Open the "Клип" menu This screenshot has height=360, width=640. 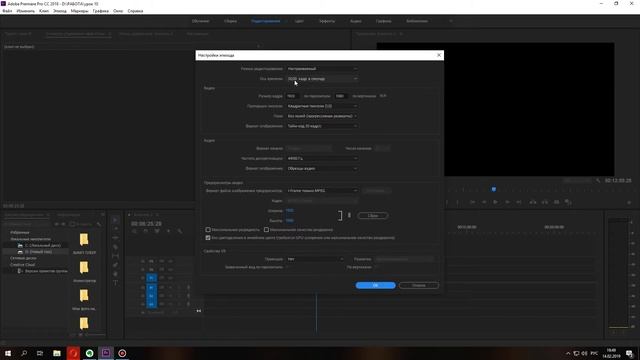(x=44, y=11)
